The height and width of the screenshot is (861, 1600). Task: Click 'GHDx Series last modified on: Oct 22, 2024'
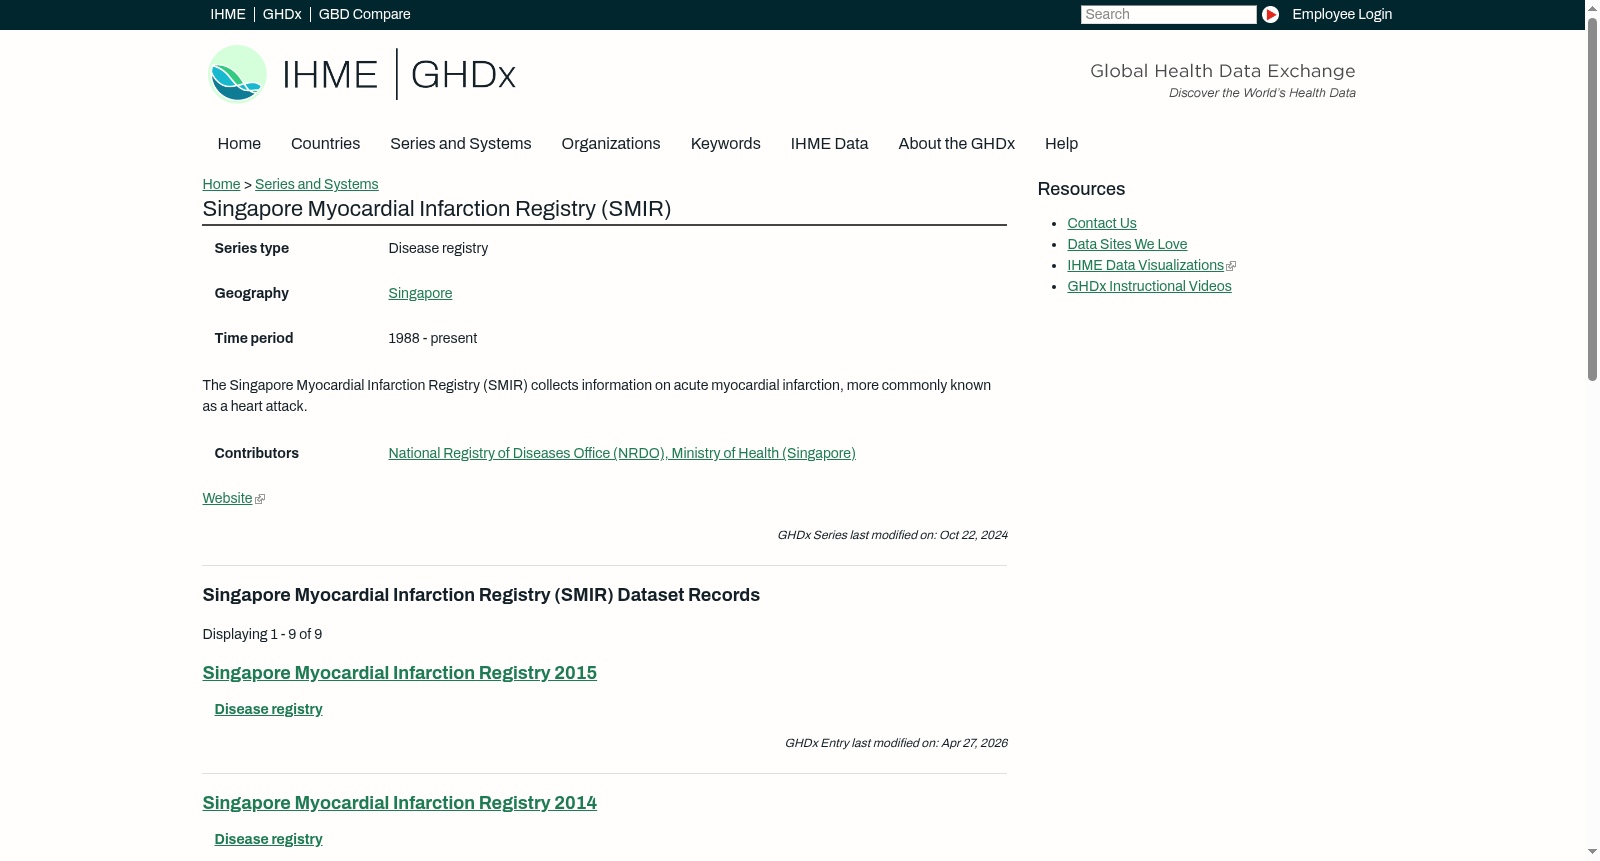tap(892, 536)
